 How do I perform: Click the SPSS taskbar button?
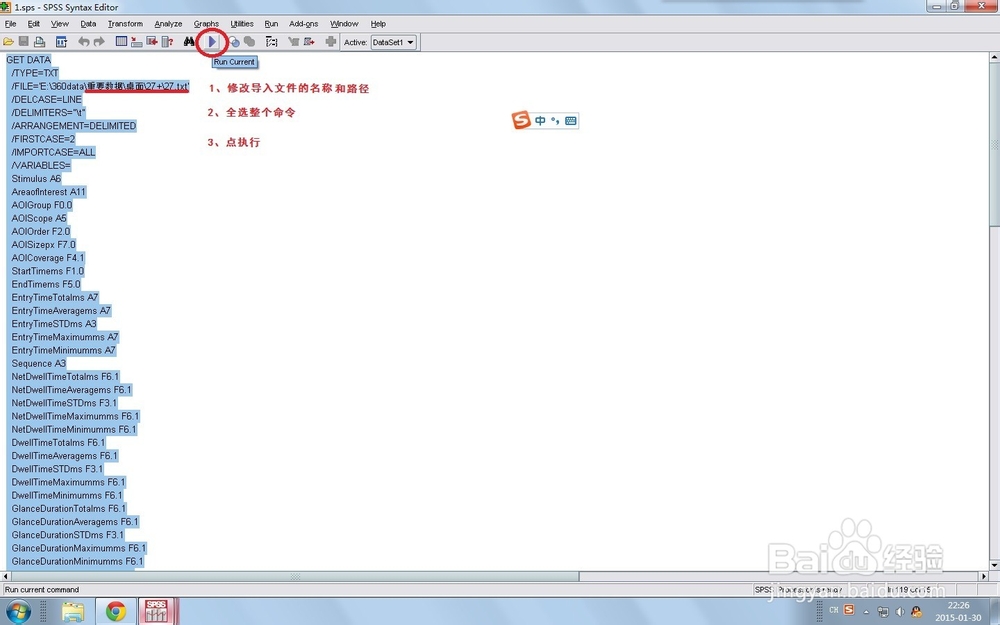156,611
